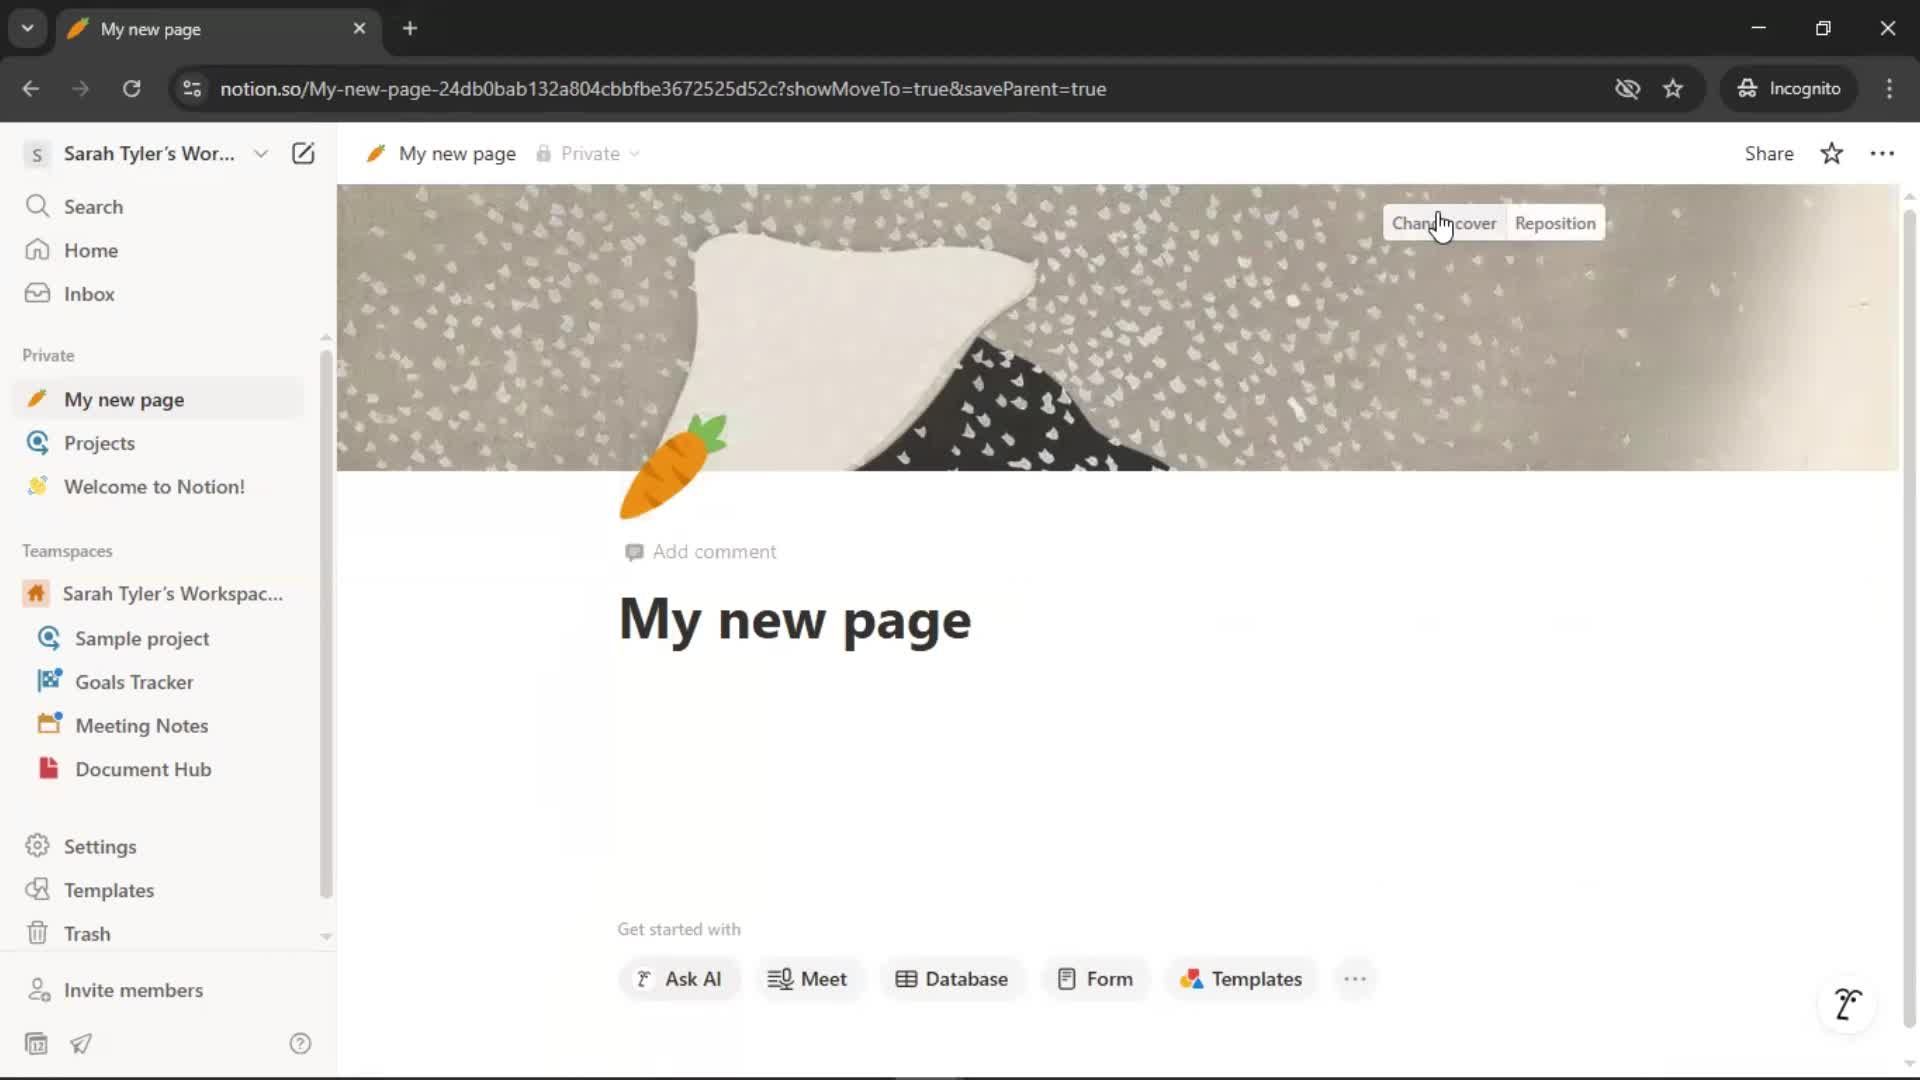
Task: Click Change cover button
Action: pyautogui.click(x=1444, y=223)
